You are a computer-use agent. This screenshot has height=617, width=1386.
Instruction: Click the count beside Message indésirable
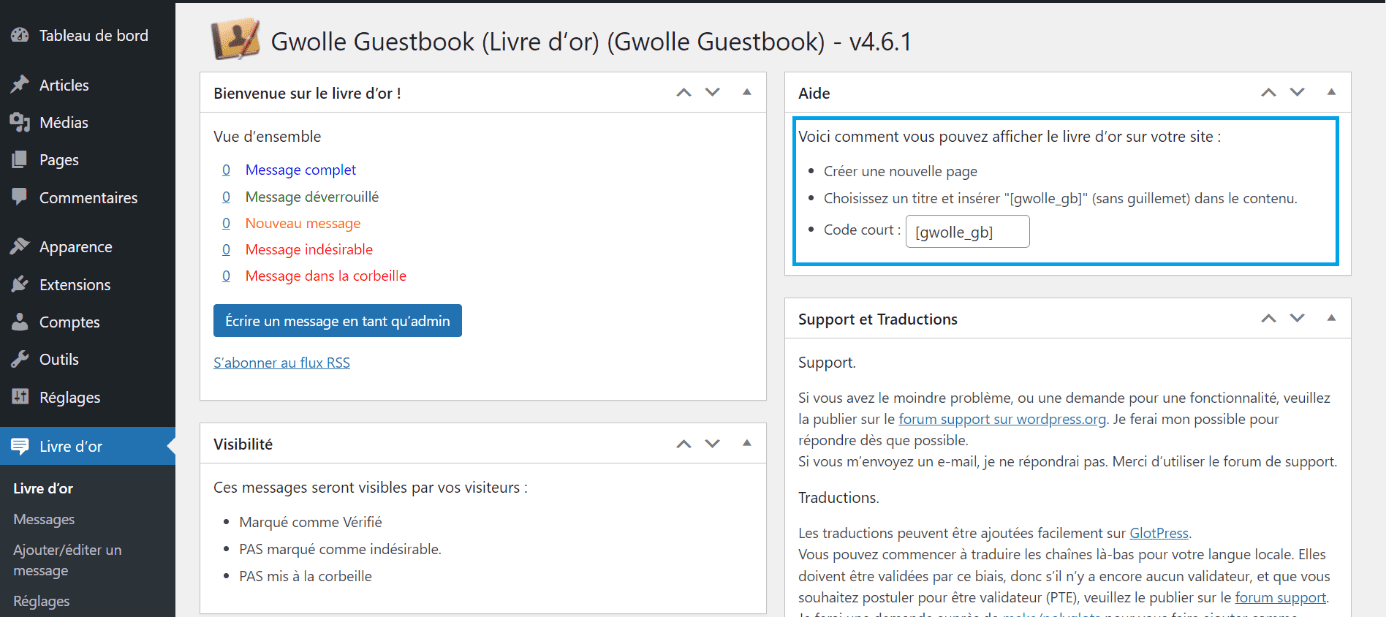pos(226,249)
